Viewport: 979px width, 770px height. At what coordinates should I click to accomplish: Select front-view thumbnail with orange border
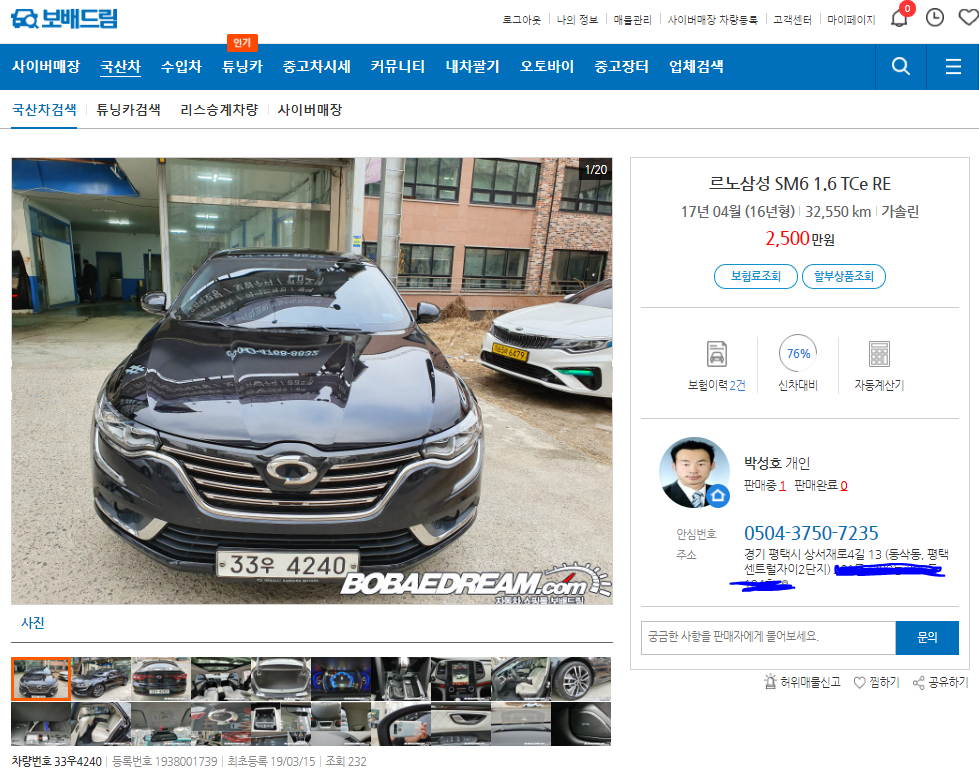(x=41, y=679)
